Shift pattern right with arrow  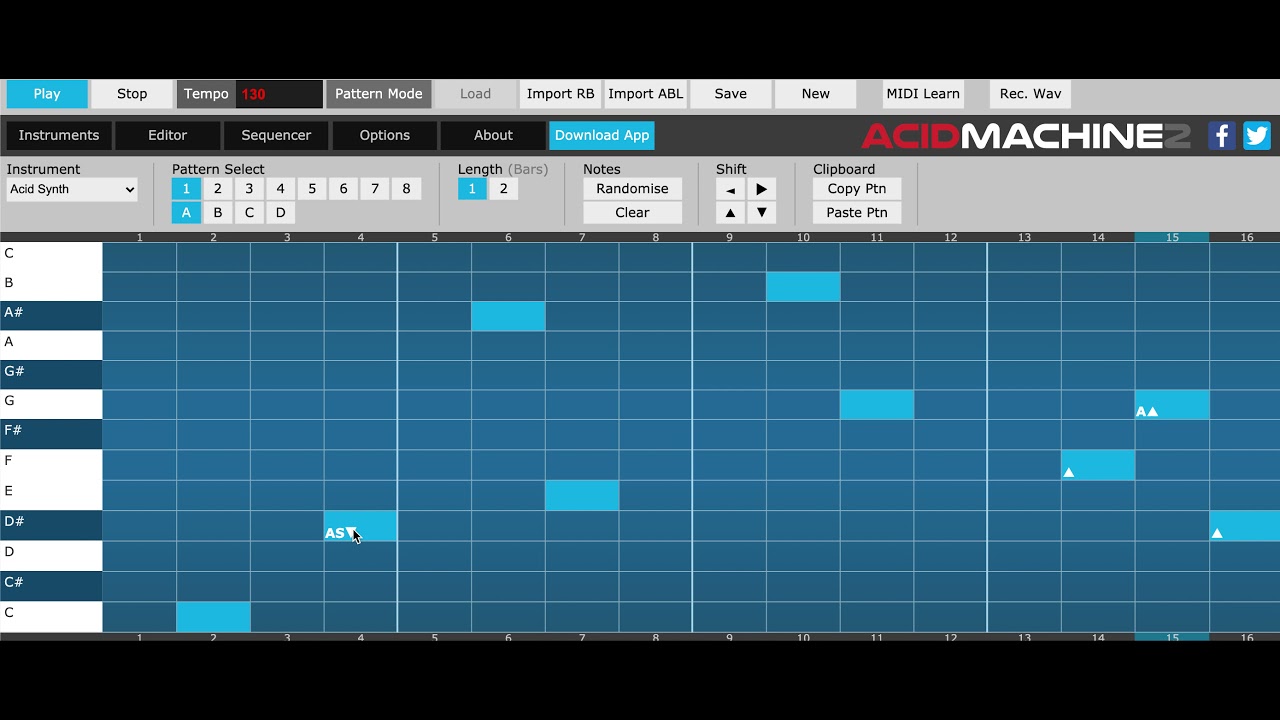tap(761, 189)
